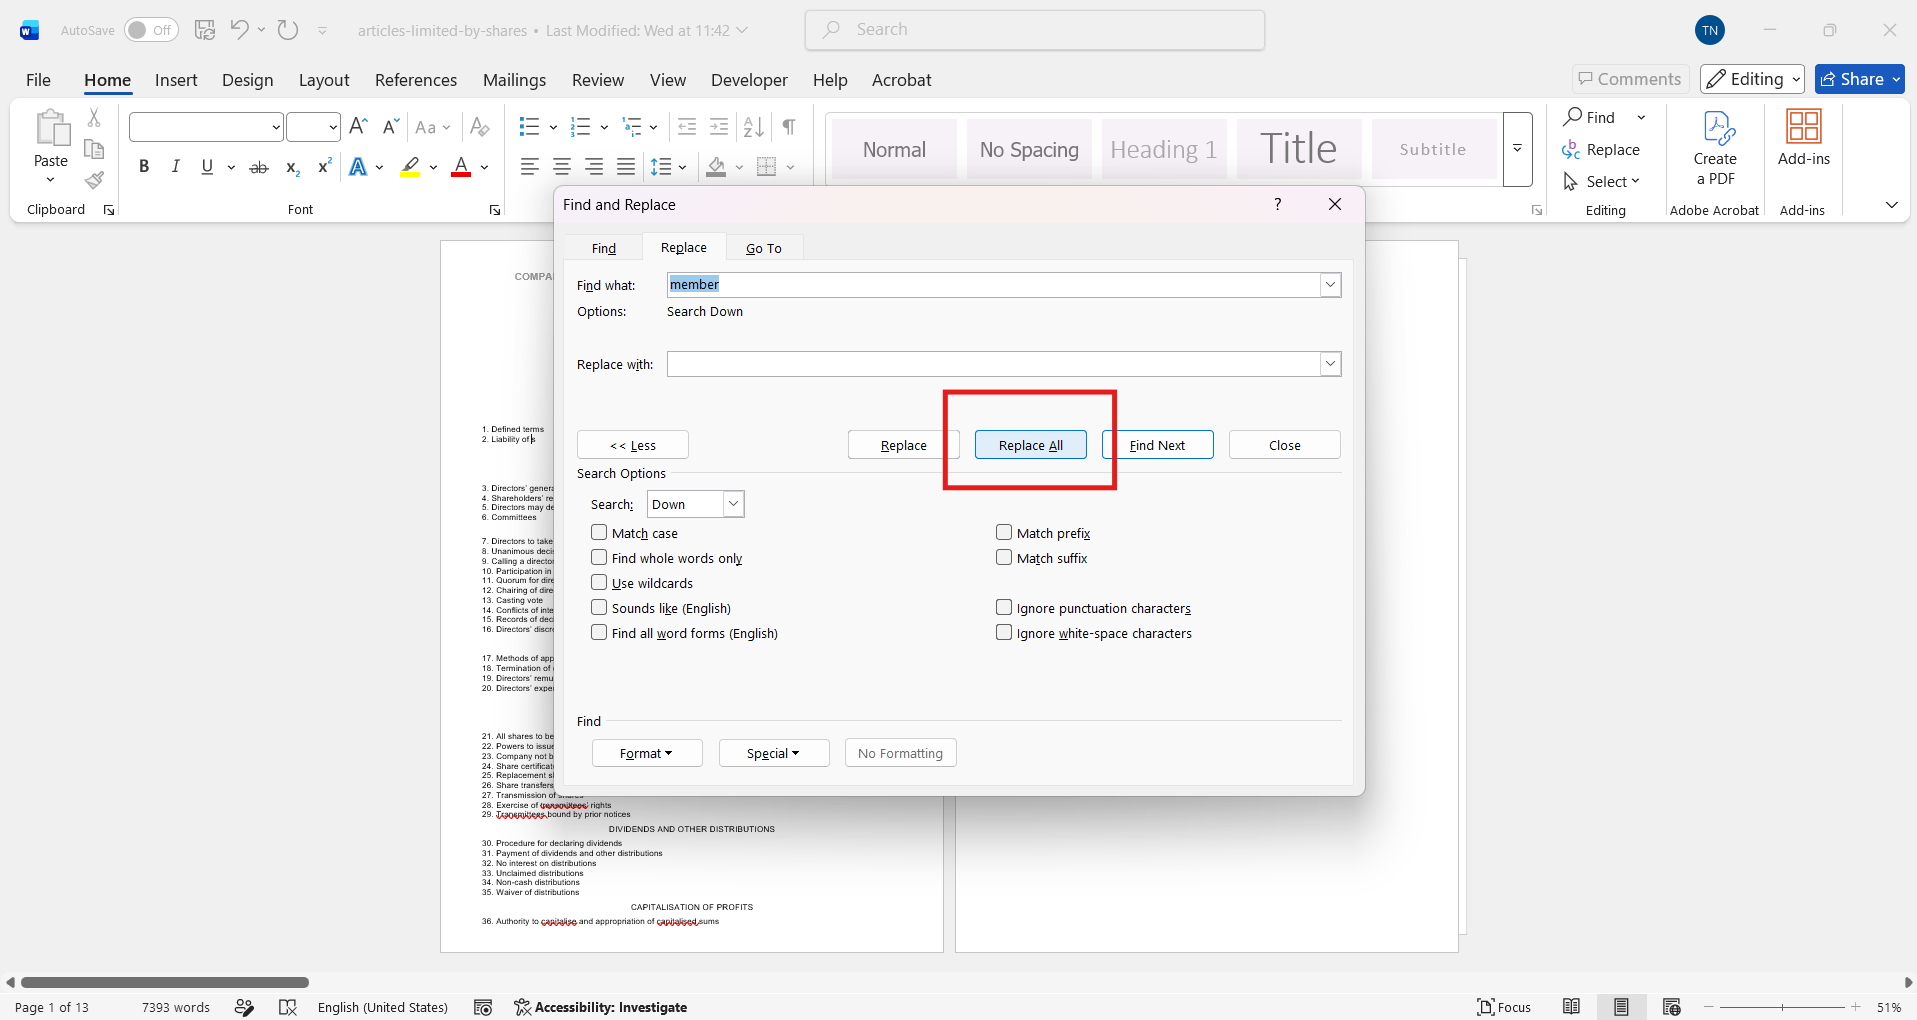Open the Comments pane

pos(1631,79)
